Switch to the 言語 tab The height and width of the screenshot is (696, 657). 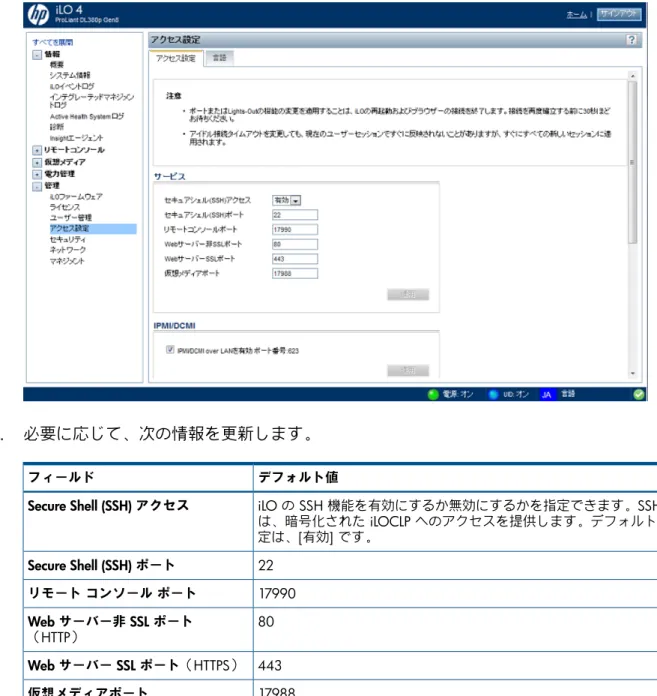click(x=219, y=58)
